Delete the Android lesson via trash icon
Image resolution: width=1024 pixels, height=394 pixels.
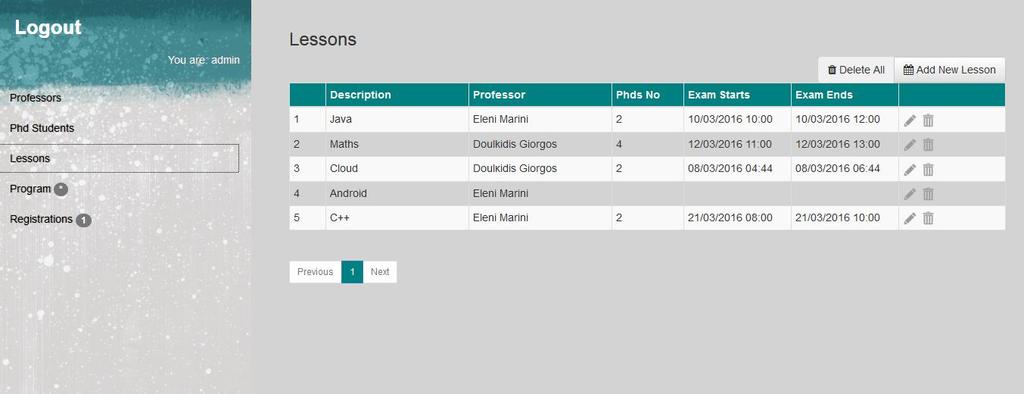coord(928,194)
